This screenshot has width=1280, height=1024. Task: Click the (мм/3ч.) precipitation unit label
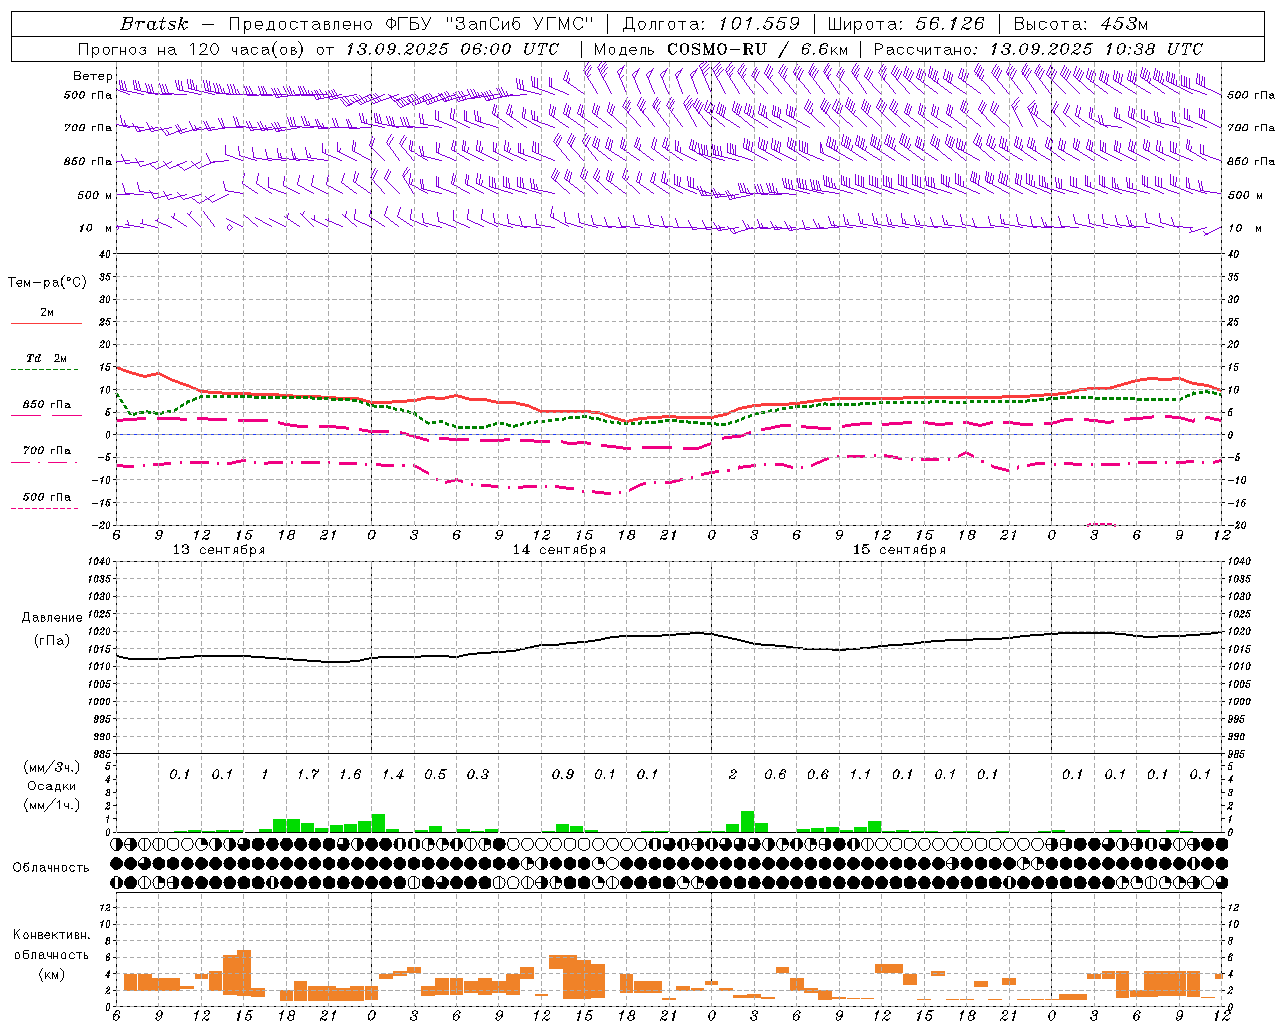[51, 767]
